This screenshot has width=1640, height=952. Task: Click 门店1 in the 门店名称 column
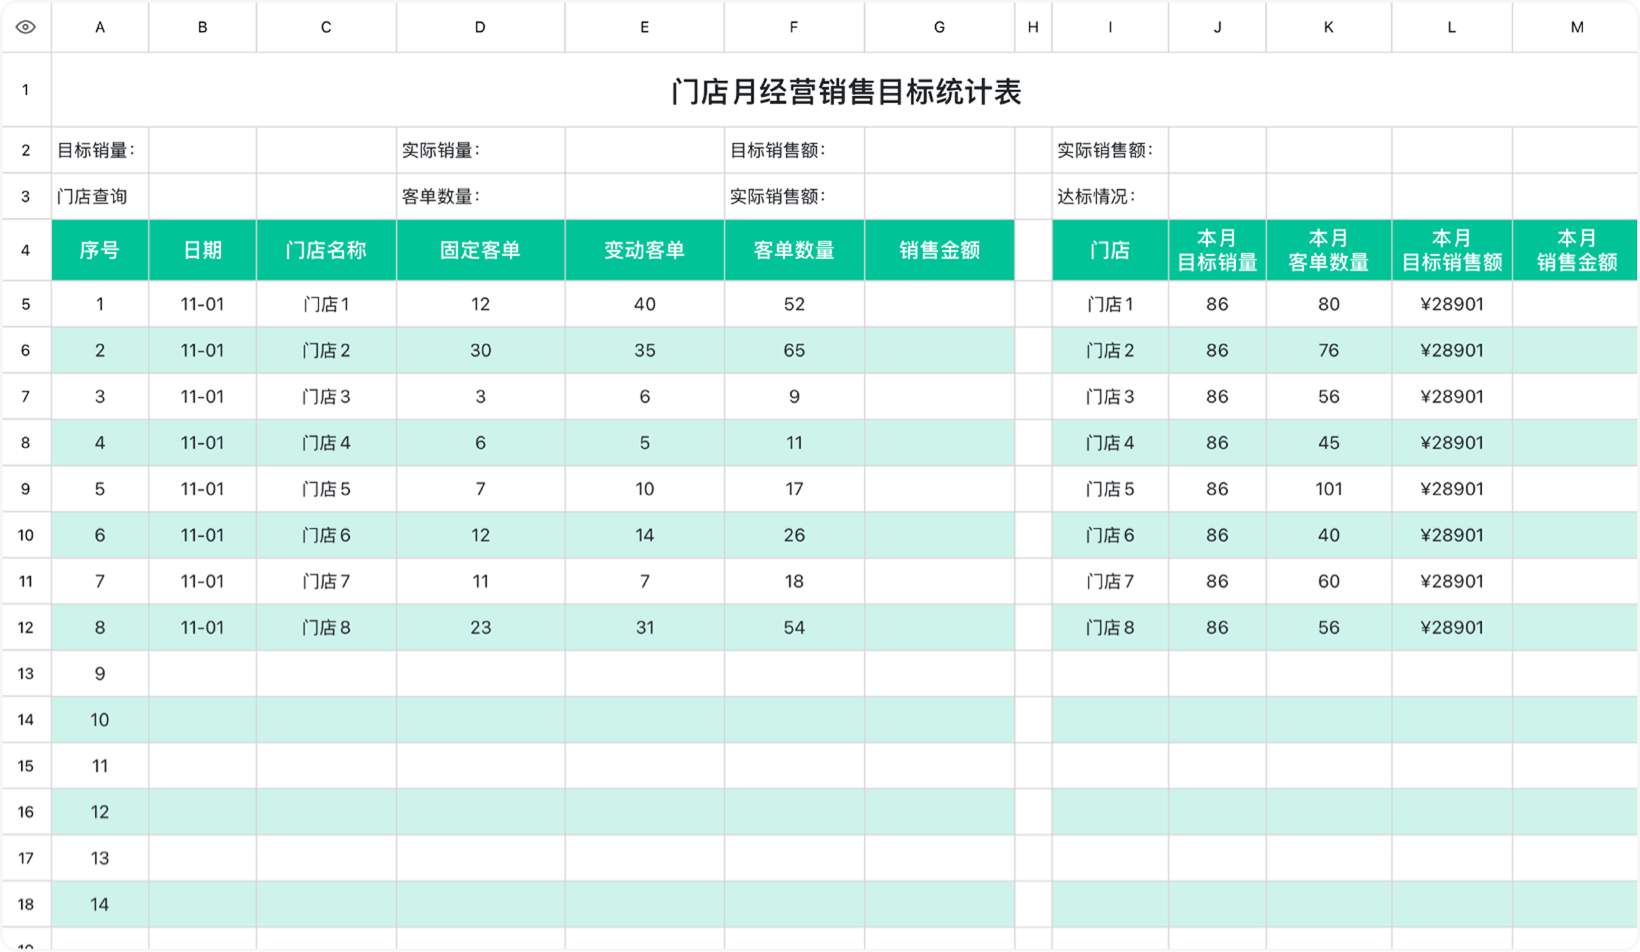(326, 304)
